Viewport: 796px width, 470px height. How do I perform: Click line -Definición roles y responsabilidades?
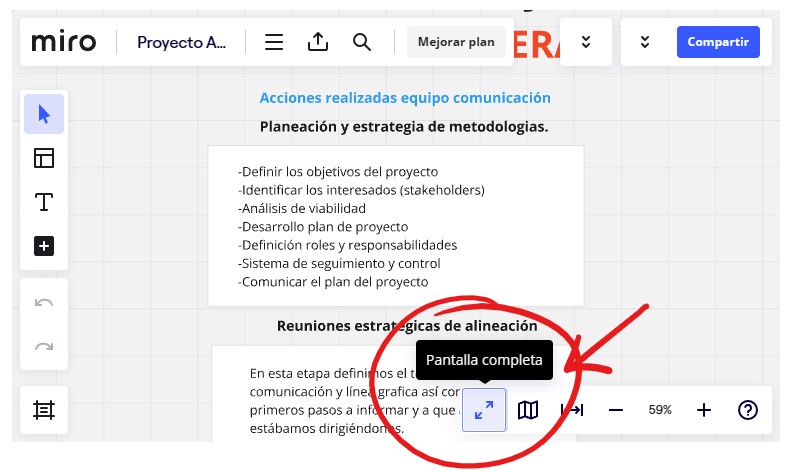coord(347,245)
